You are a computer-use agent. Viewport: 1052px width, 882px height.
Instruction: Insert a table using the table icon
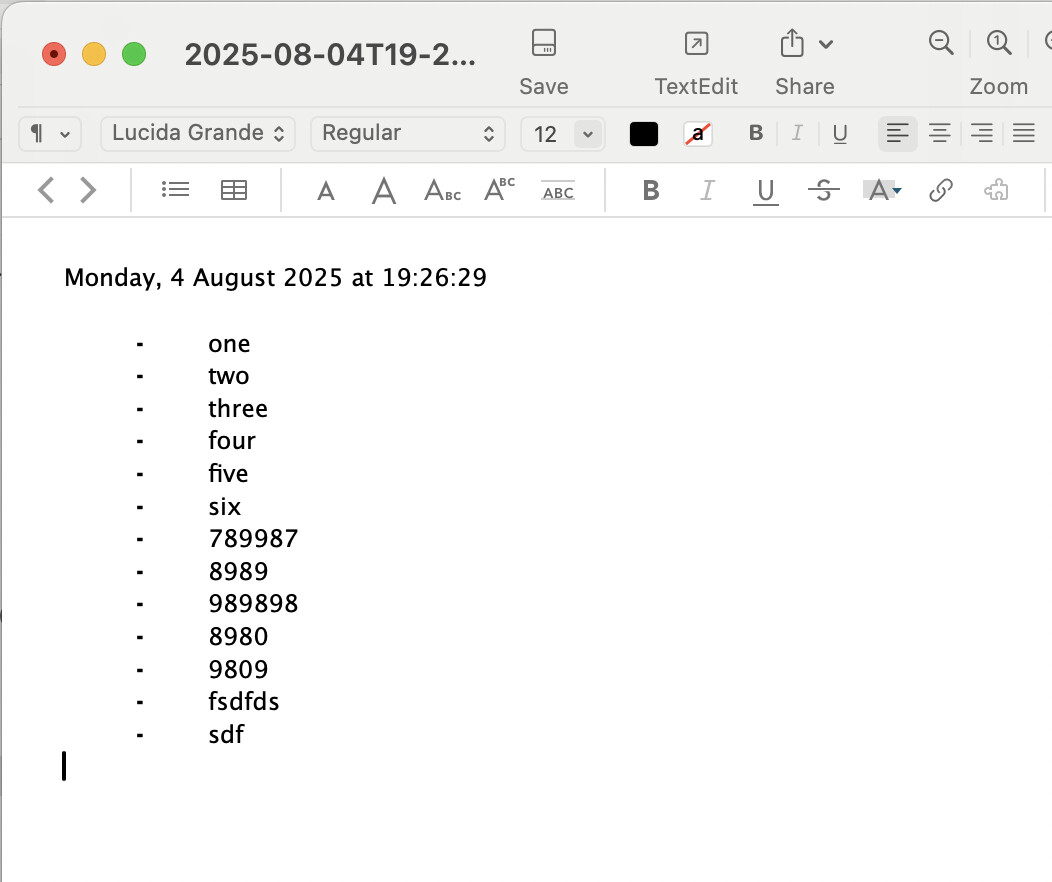click(234, 190)
